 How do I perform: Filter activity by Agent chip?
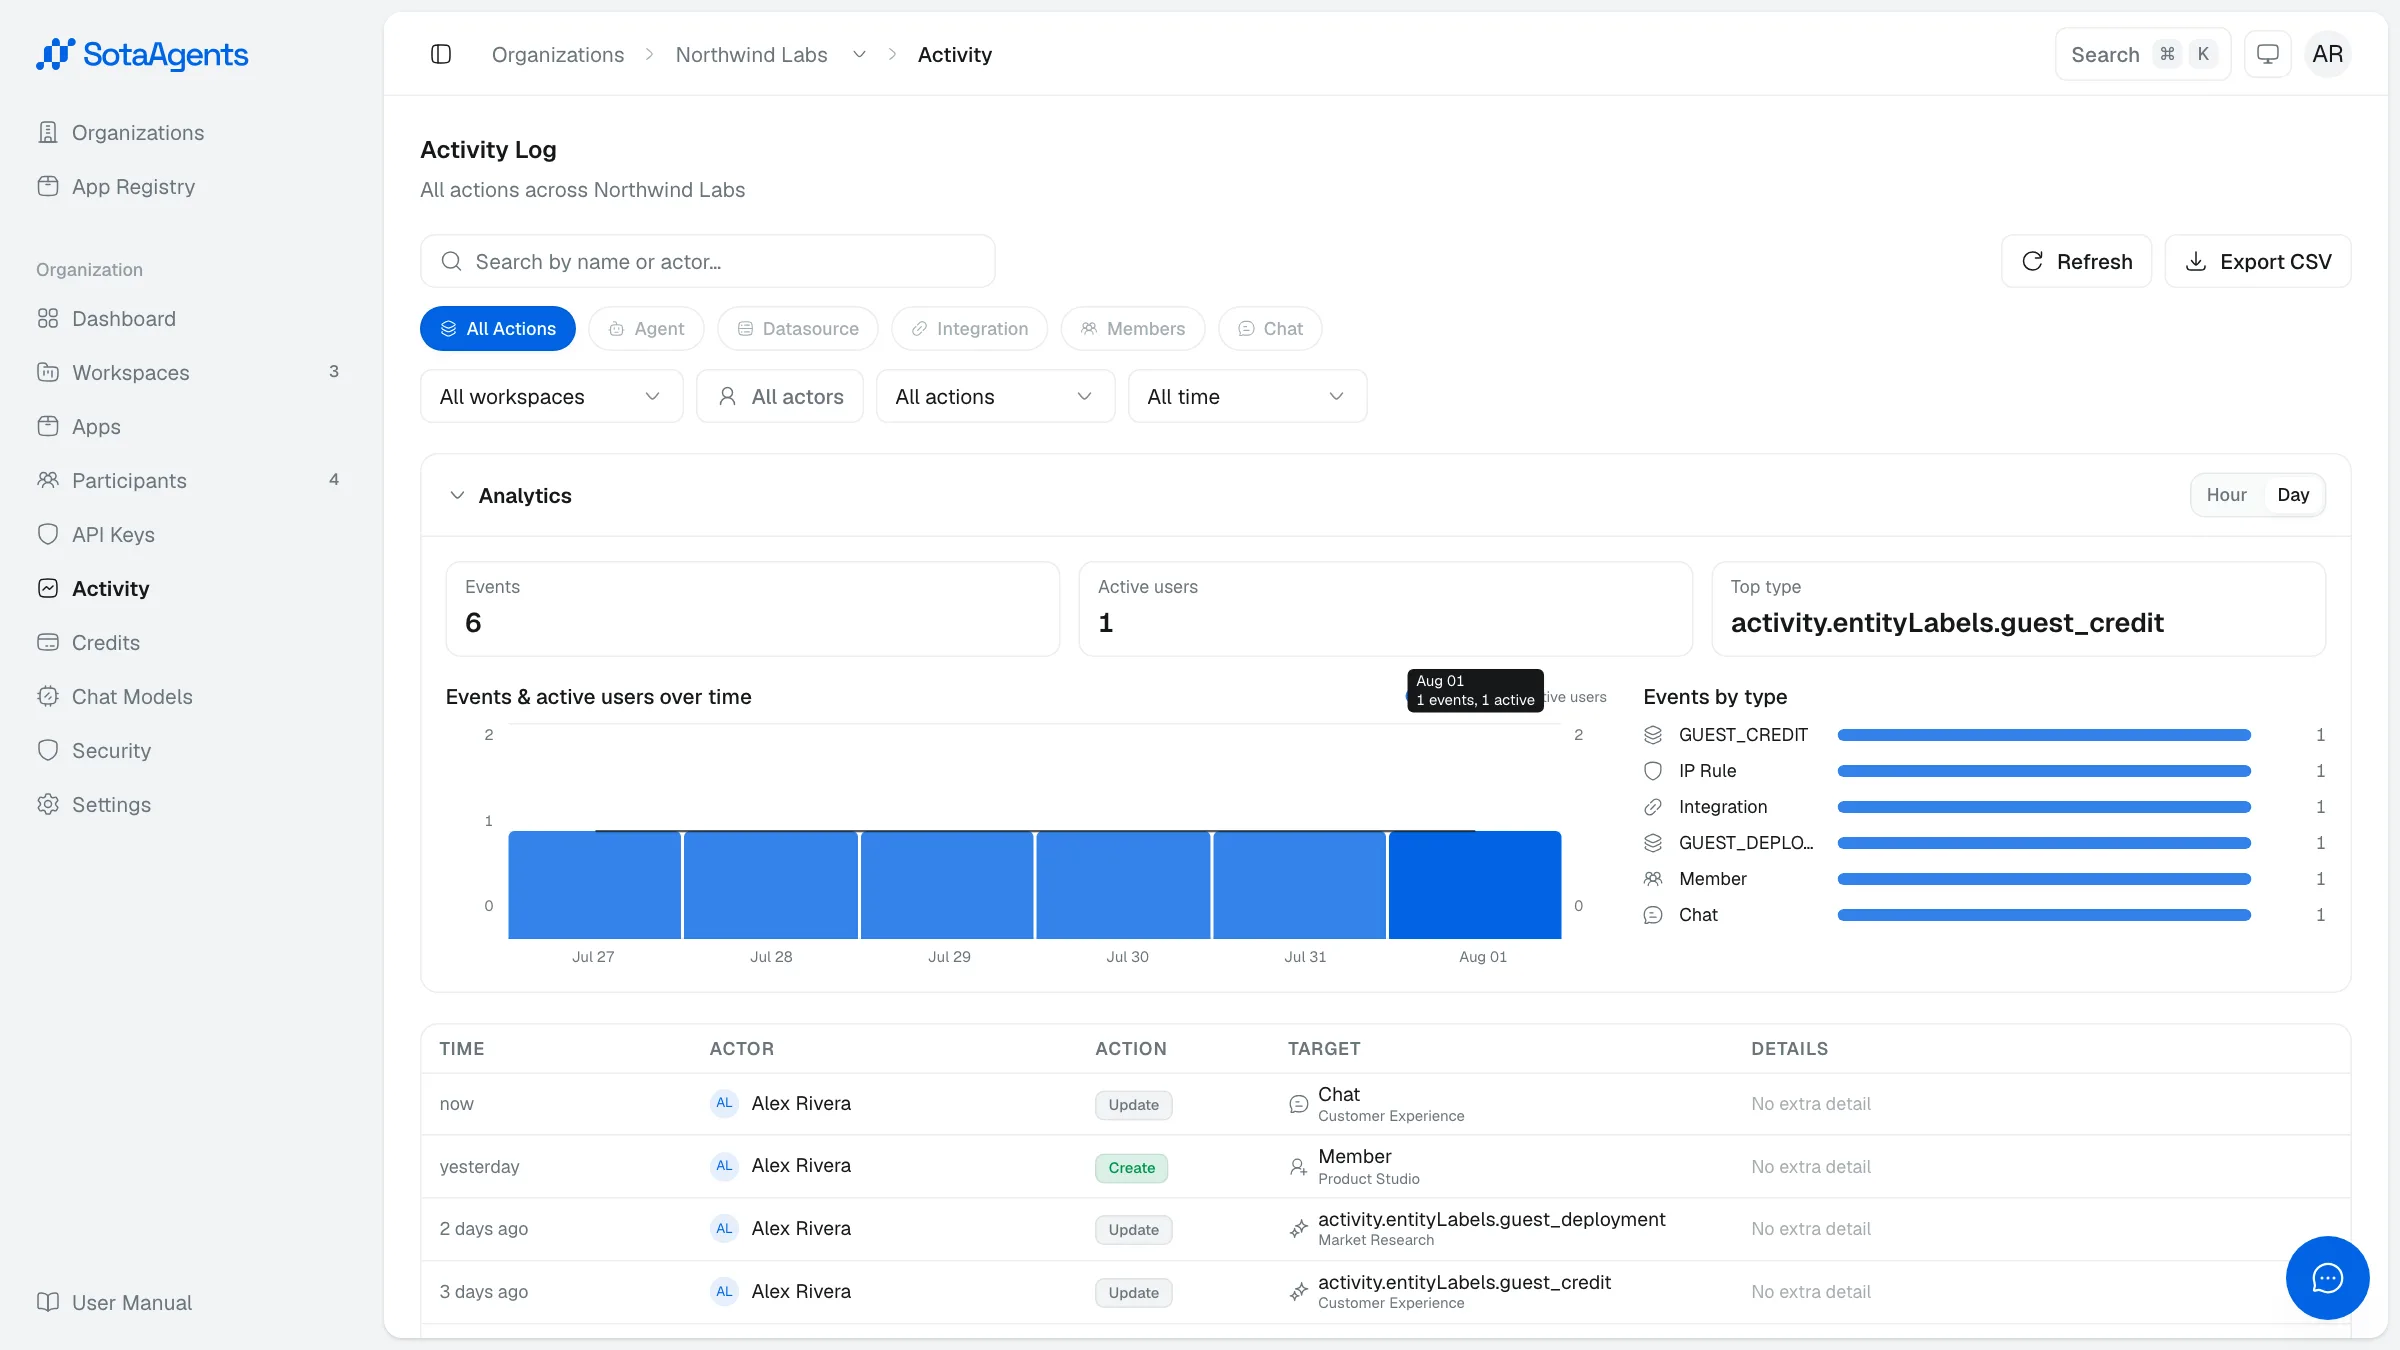[646, 328]
